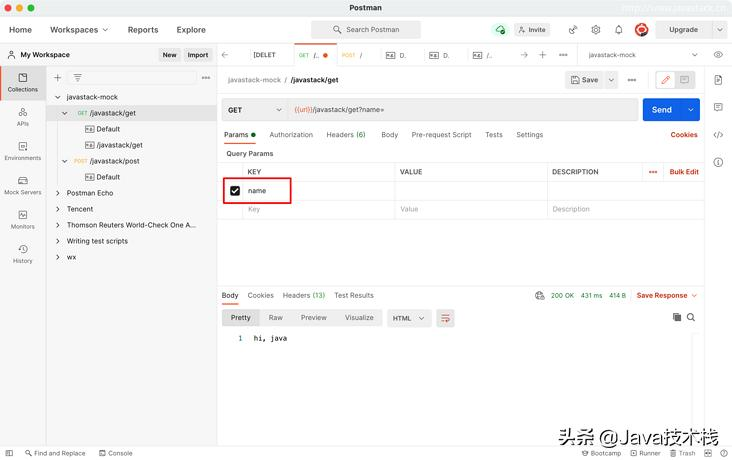Click the network globe icon next to 200 OK

click(x=540, y=295)
